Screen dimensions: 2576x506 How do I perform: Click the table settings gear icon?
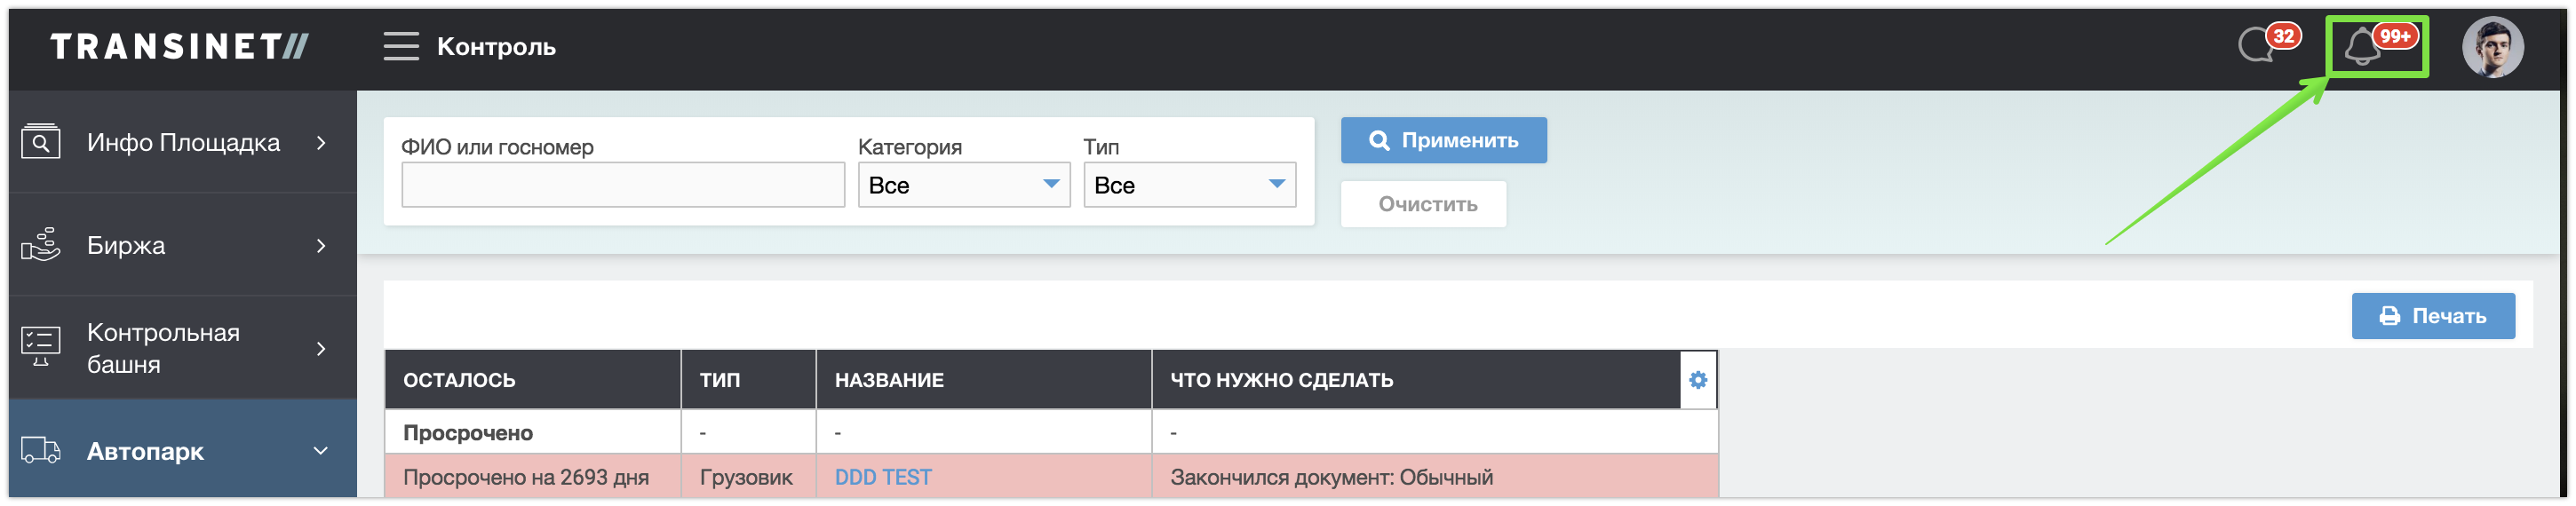click(1698, 380)
